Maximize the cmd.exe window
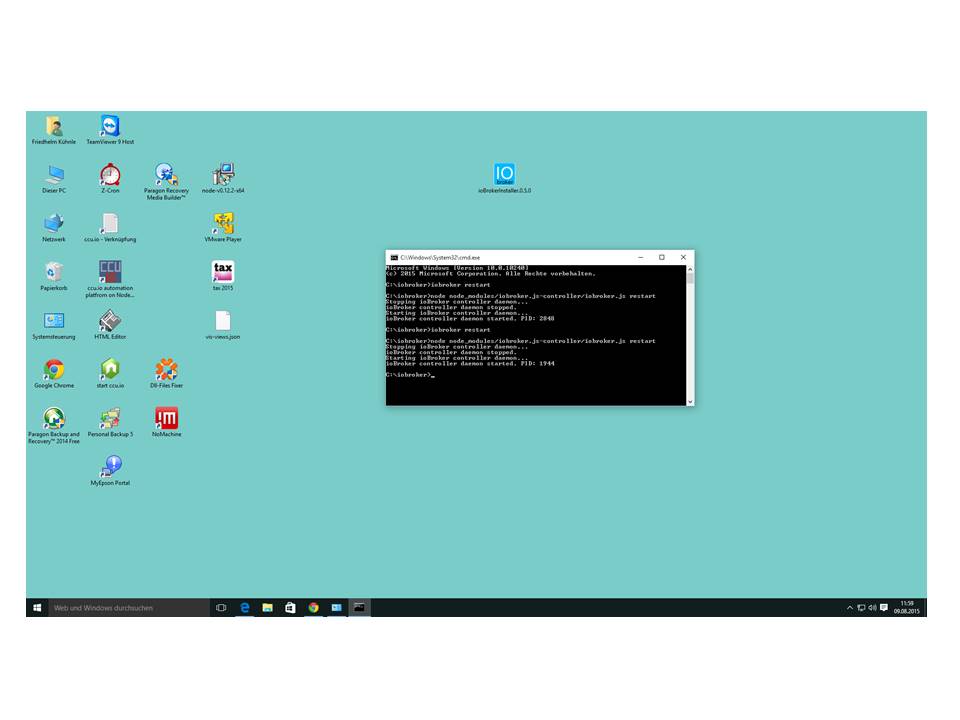960x720 pixels. coord(662,257)
